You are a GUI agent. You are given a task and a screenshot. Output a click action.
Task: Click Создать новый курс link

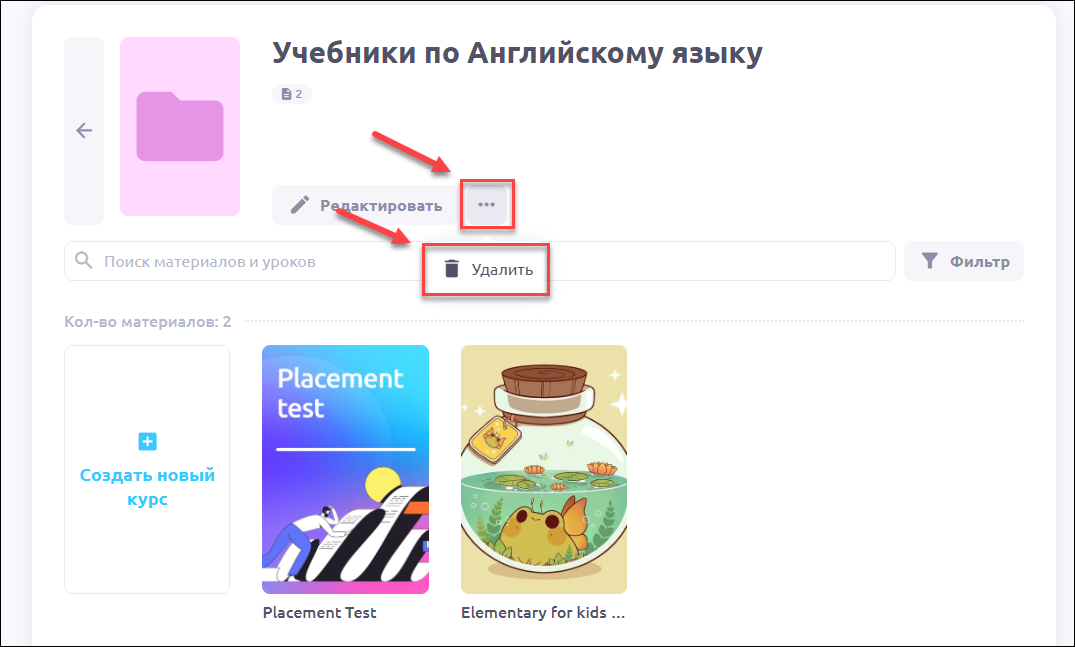click(x=147, y=487)
